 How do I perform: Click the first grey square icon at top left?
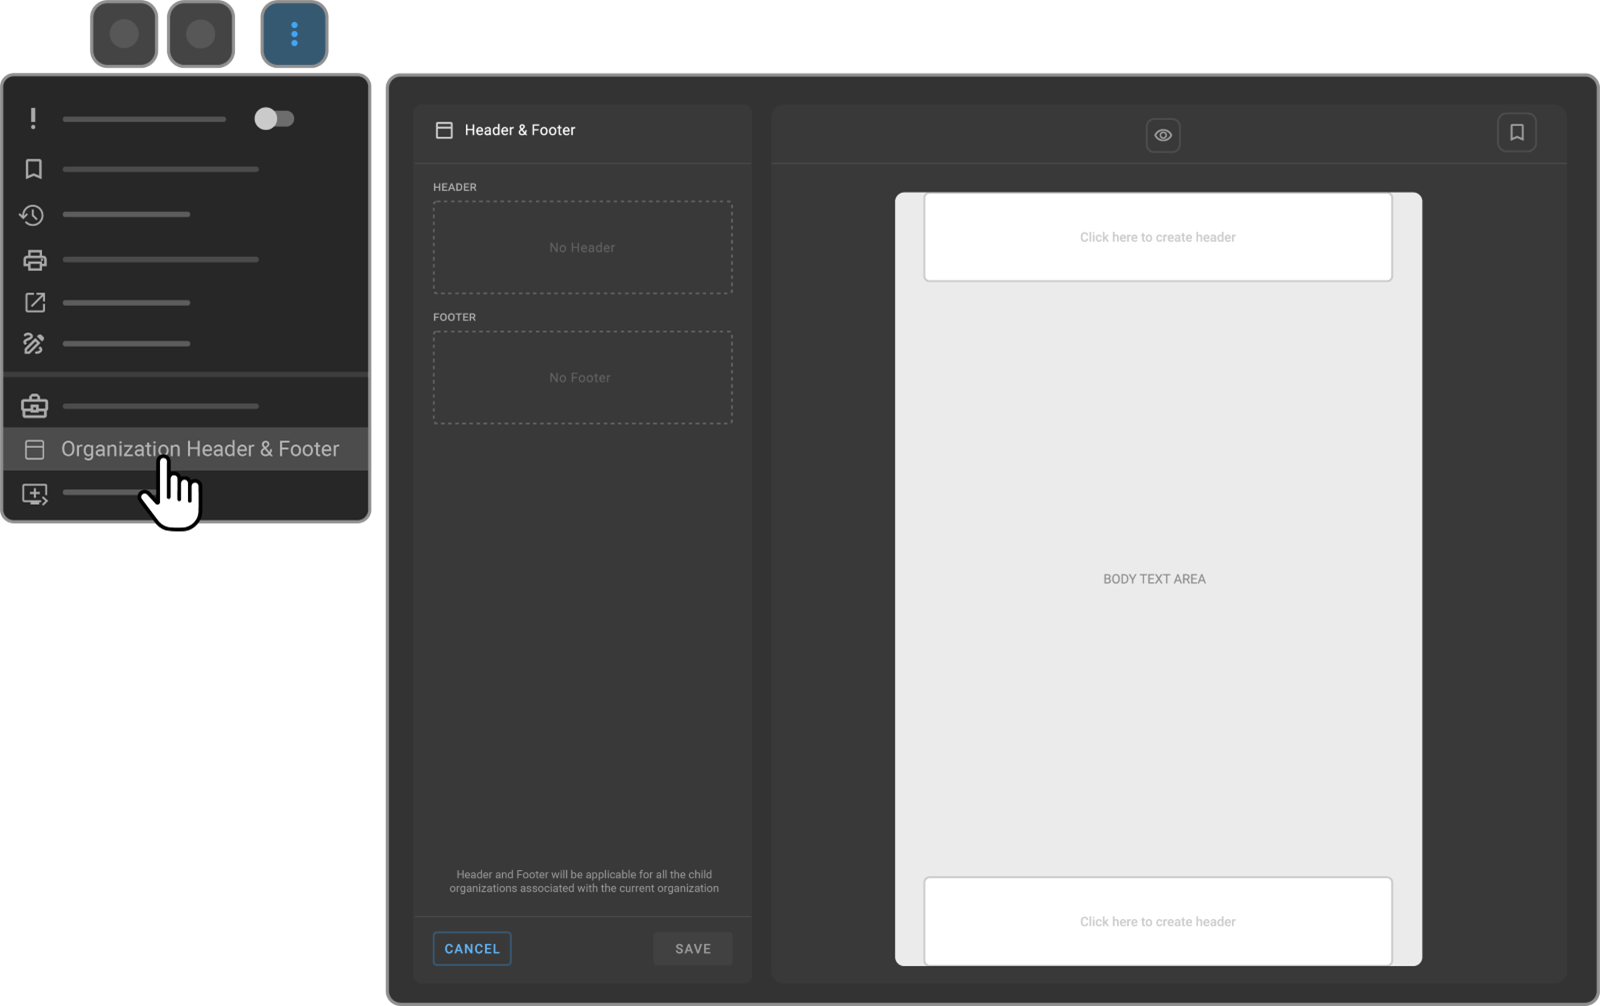point(123,33)
